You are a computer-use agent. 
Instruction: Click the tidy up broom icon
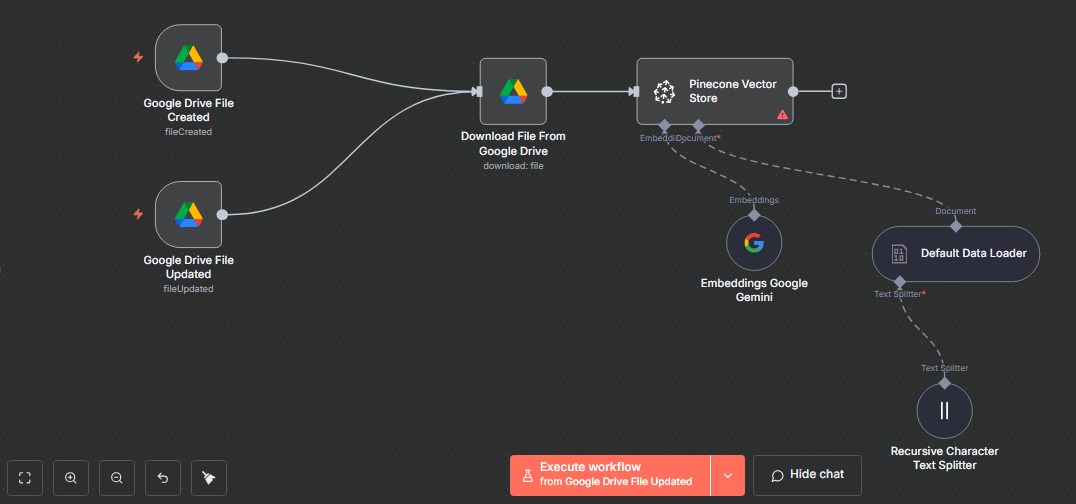pos(208,477)
